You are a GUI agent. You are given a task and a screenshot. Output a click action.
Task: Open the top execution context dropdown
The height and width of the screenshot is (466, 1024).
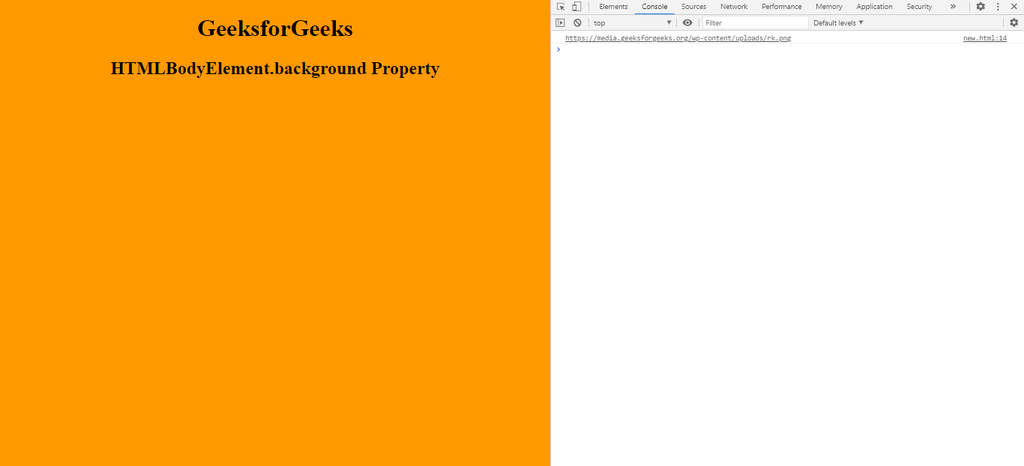click(x=632, y=23)
